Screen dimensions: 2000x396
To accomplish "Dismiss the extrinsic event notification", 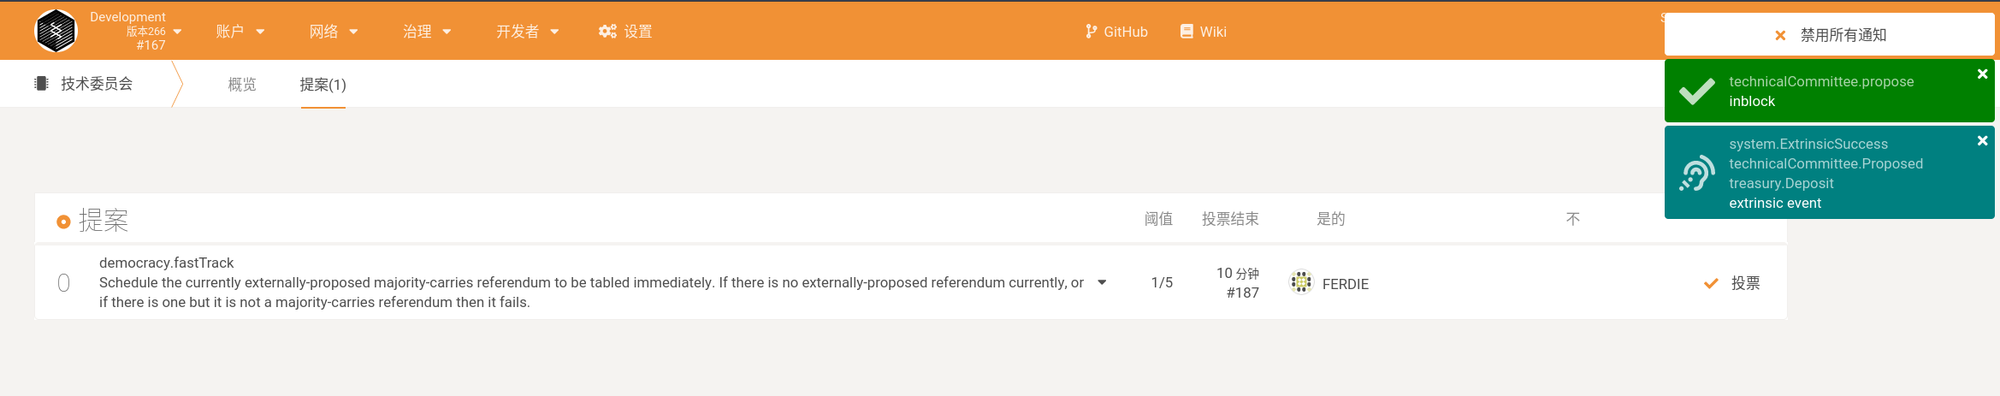I will [1982, 141].
